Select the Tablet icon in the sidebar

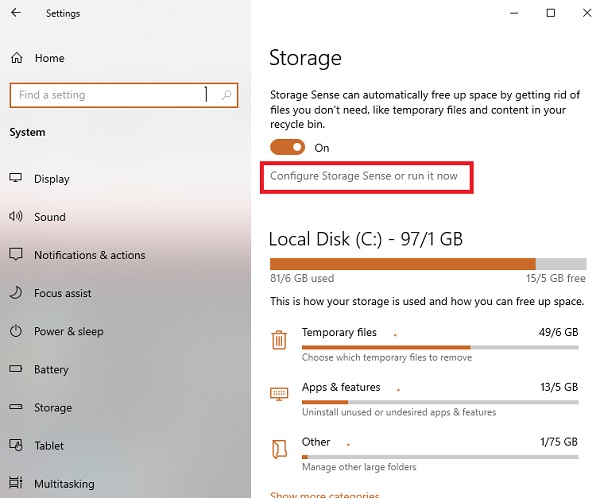[16, 445]
